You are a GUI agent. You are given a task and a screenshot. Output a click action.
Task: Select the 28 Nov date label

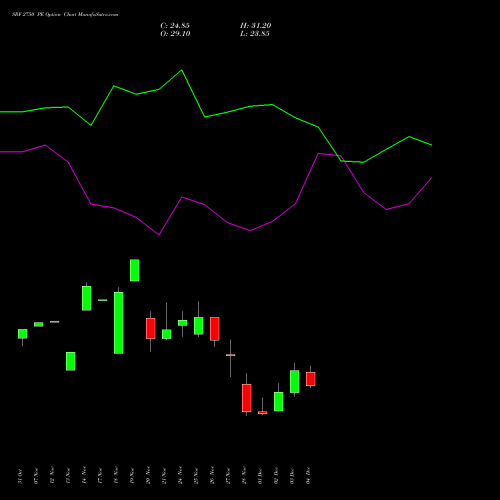click(x=244, y=475)
